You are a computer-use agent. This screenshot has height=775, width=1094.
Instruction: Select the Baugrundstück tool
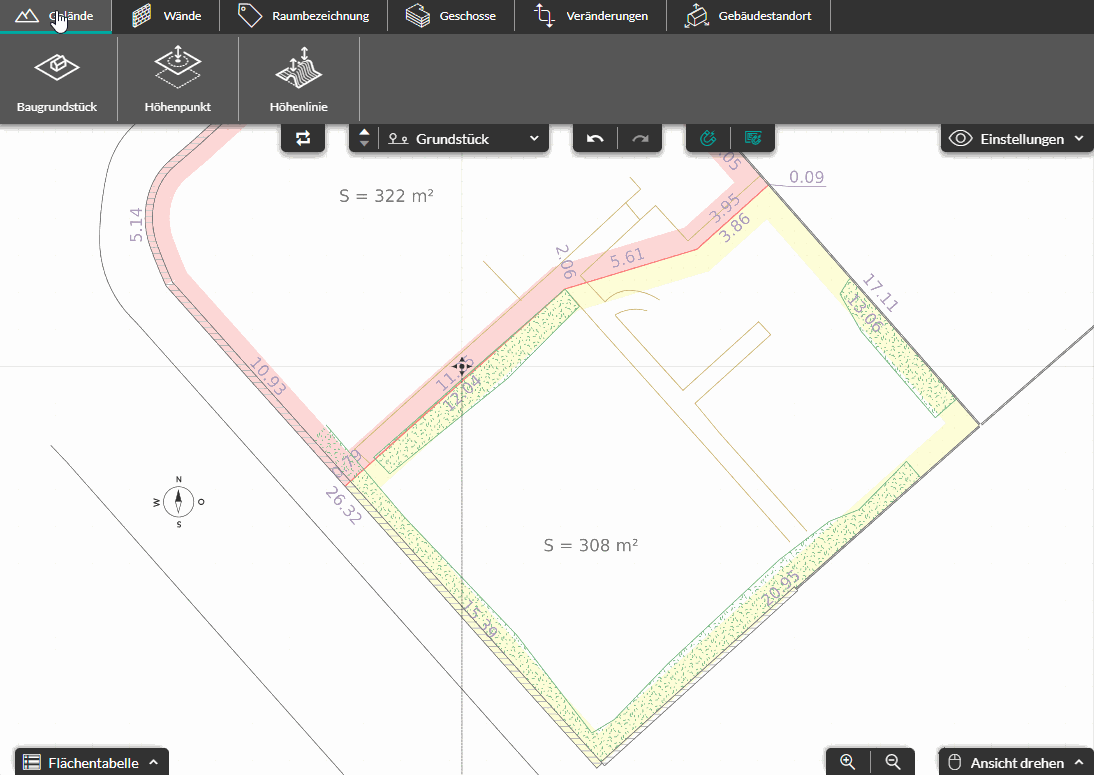(x=57, y=79)
